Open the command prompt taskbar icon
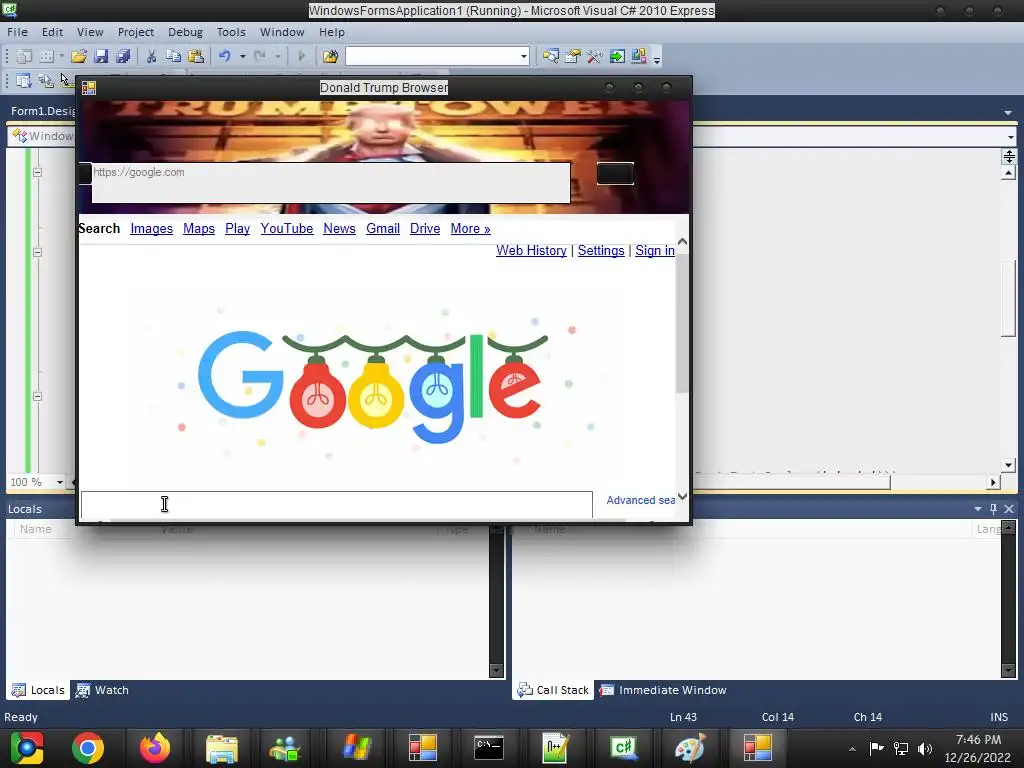The image size is (1024, 768). 488,748
